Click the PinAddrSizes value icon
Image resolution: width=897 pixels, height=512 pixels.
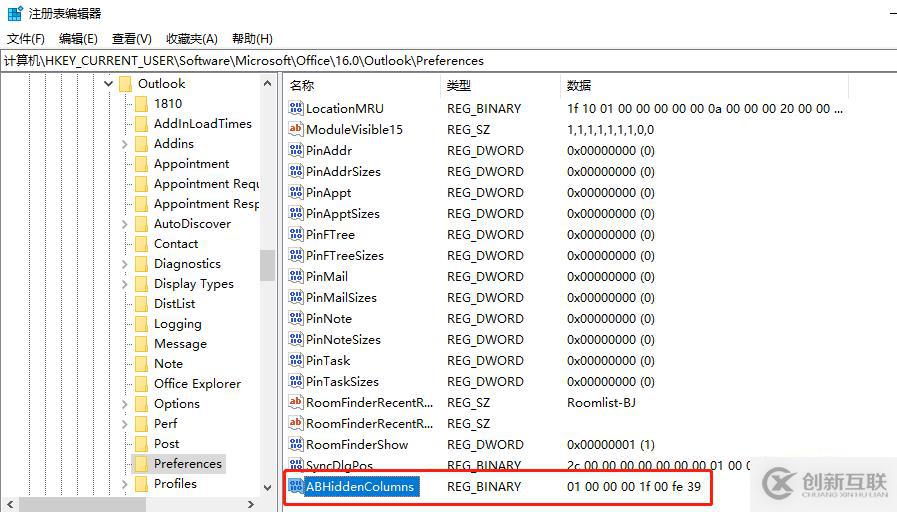point(296,171)
